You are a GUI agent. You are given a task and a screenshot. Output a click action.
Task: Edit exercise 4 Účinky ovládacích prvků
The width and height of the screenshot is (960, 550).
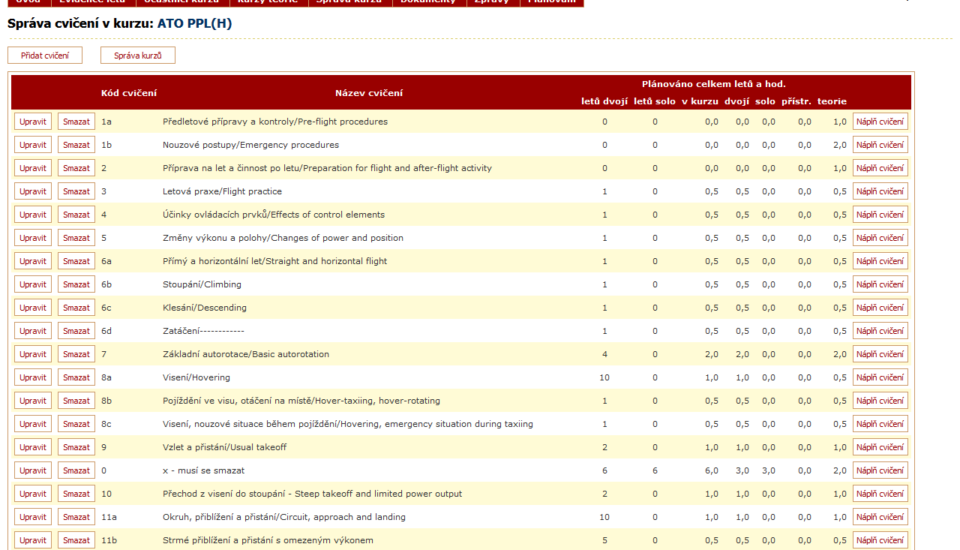point(32,214)
